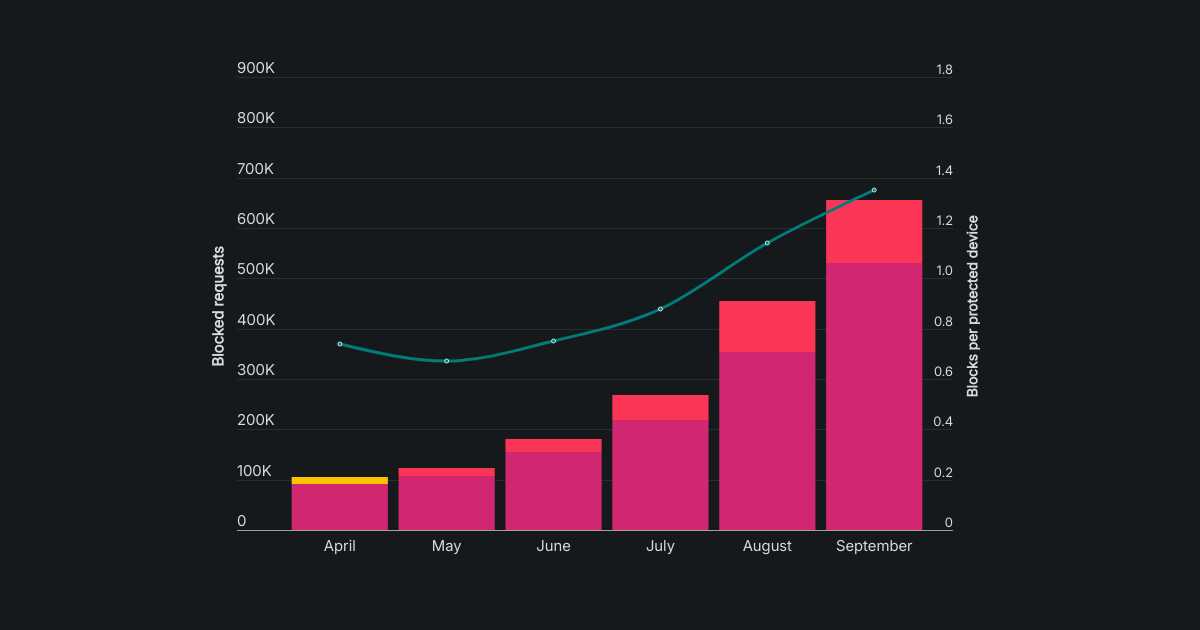Select the yellow segment of April bar

coord(340,480)
